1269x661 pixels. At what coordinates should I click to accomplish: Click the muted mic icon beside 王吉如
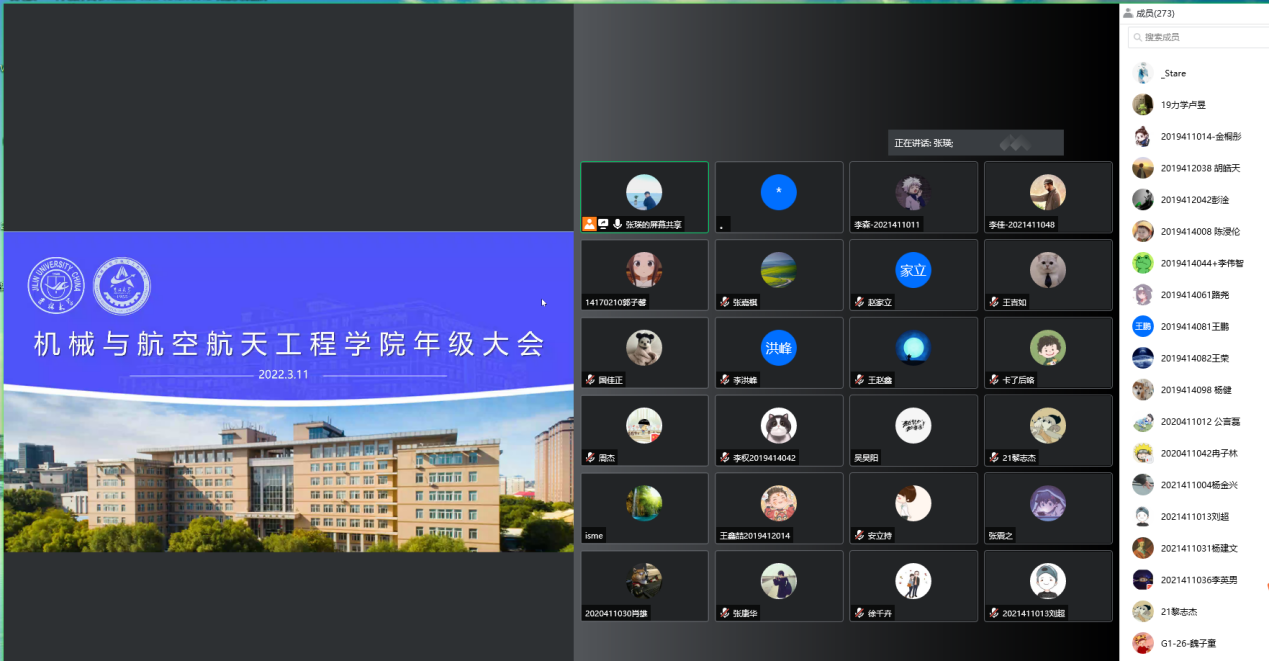[x=994, y=302]
